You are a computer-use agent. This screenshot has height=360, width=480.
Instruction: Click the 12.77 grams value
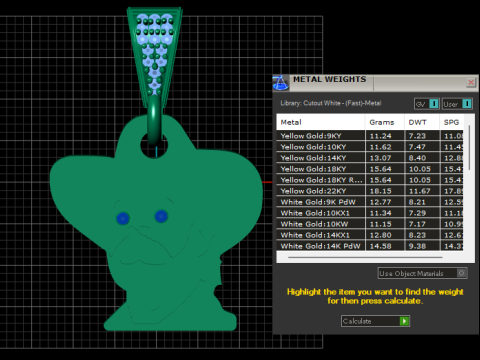(x=380, y=202)
